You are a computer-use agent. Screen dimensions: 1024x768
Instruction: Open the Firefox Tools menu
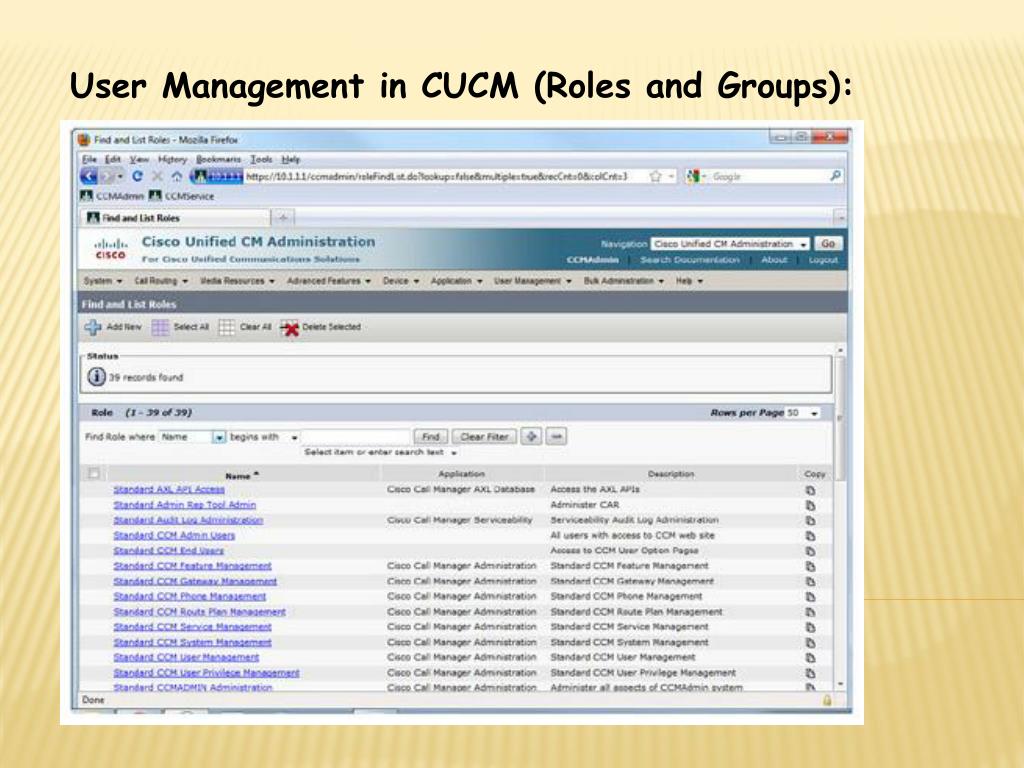coord(261,159)
